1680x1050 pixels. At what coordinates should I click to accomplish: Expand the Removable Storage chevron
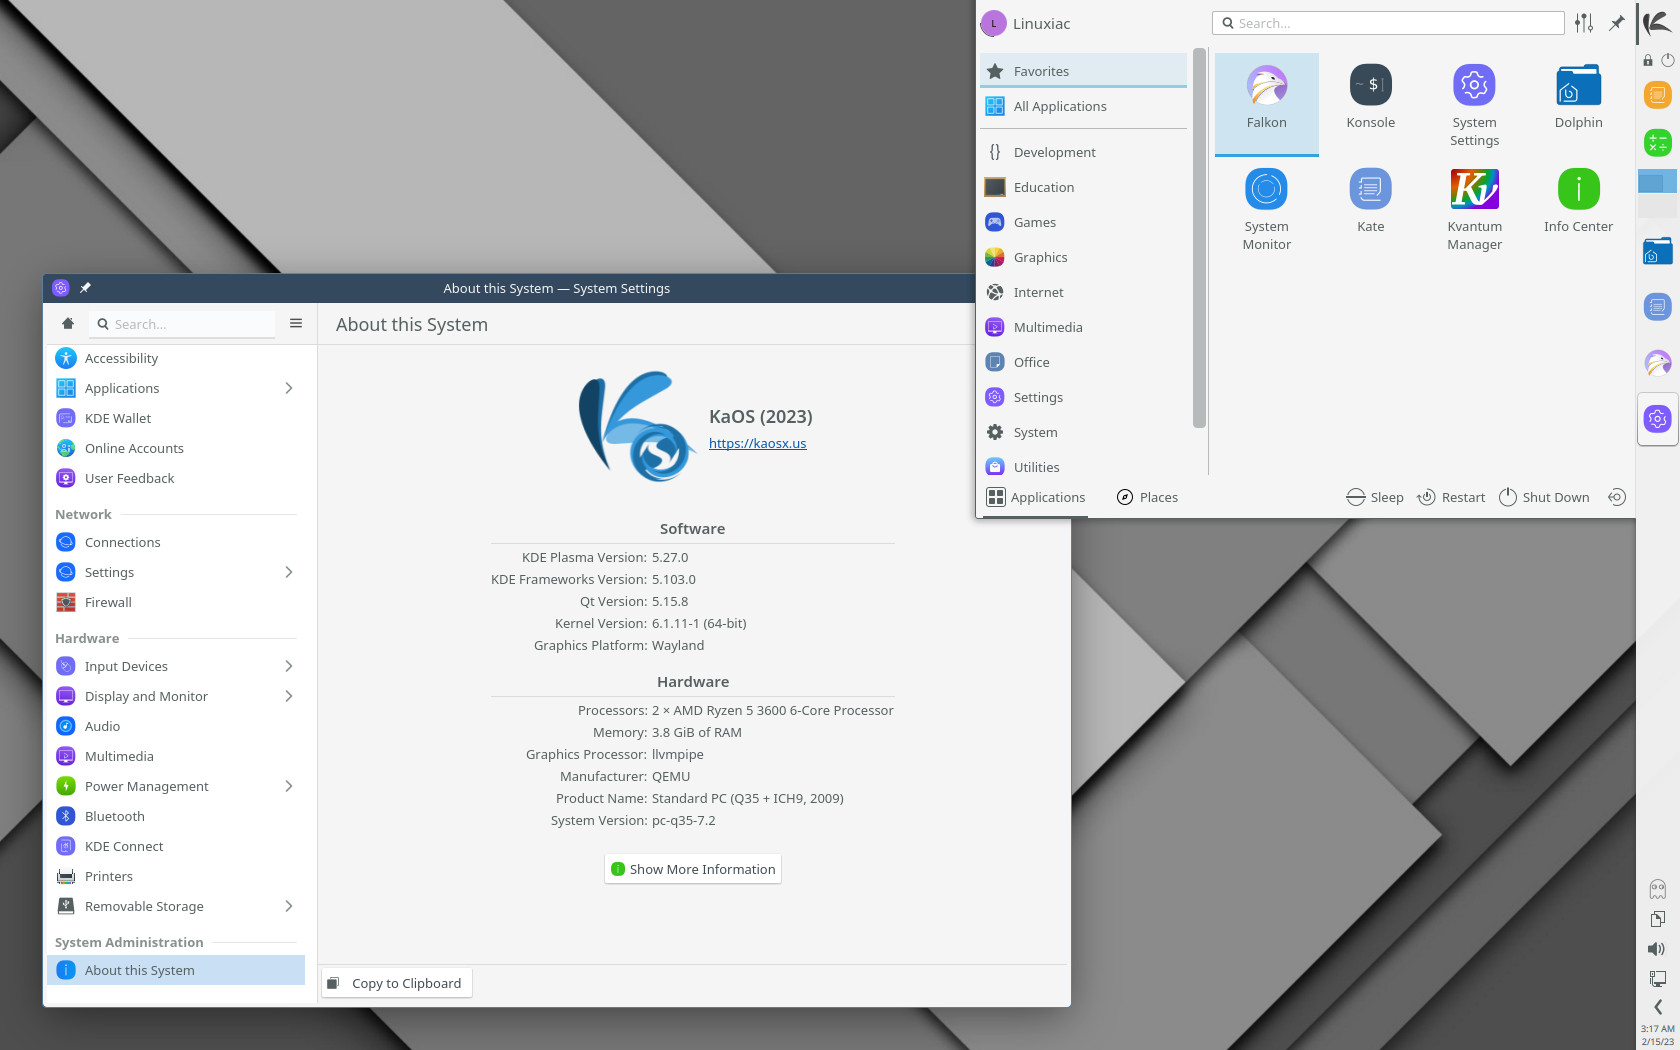pyautogui.click(x=289, y=906)
